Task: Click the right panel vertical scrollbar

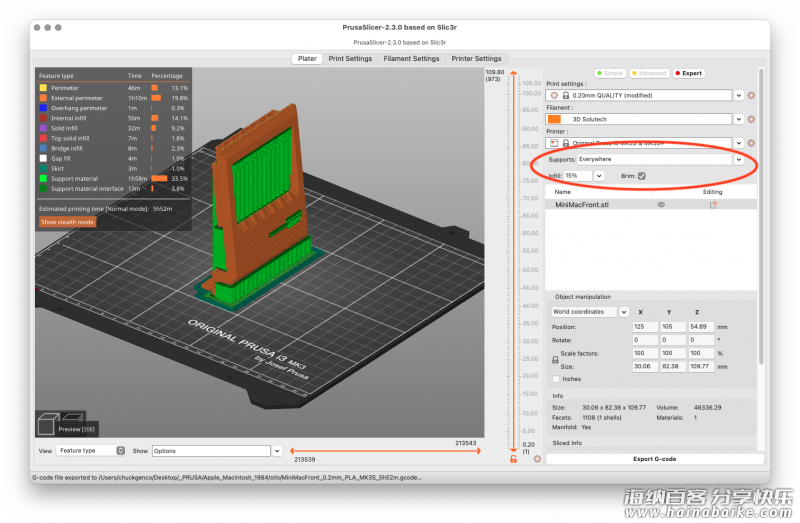Action: click(x=761, y=217)
